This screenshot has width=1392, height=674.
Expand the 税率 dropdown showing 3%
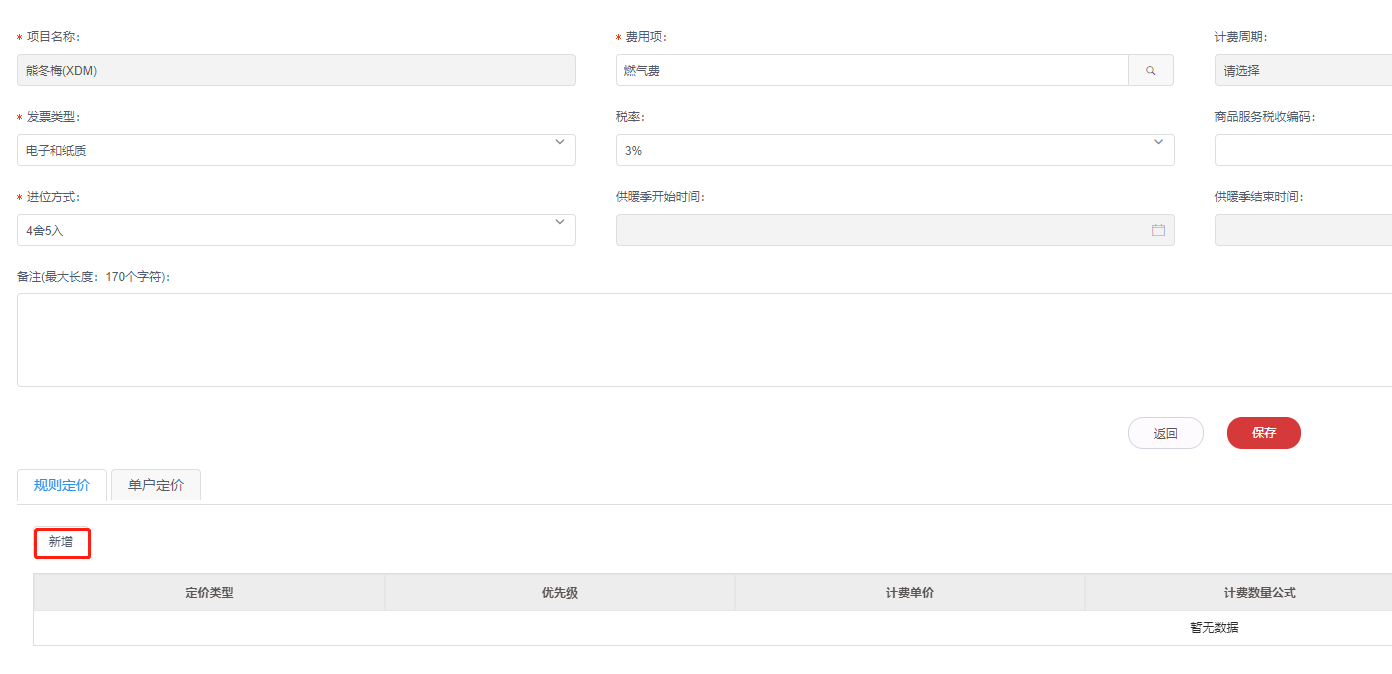(894, 150)
